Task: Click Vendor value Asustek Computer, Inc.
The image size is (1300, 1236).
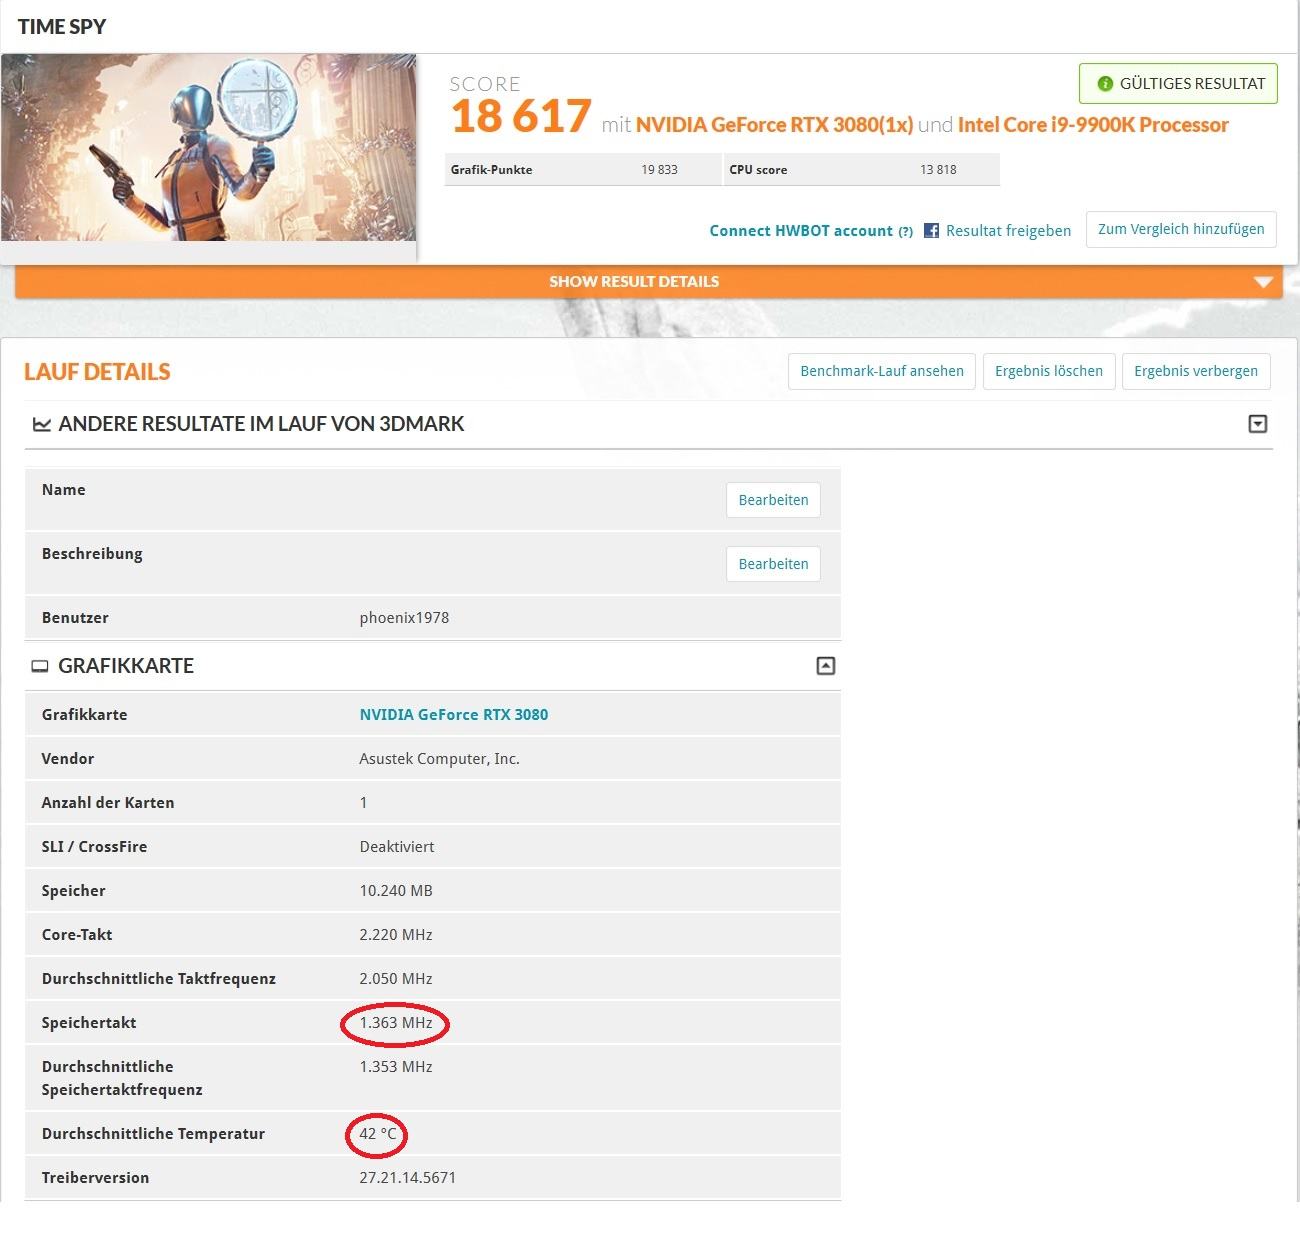Action: coord(439,759)
